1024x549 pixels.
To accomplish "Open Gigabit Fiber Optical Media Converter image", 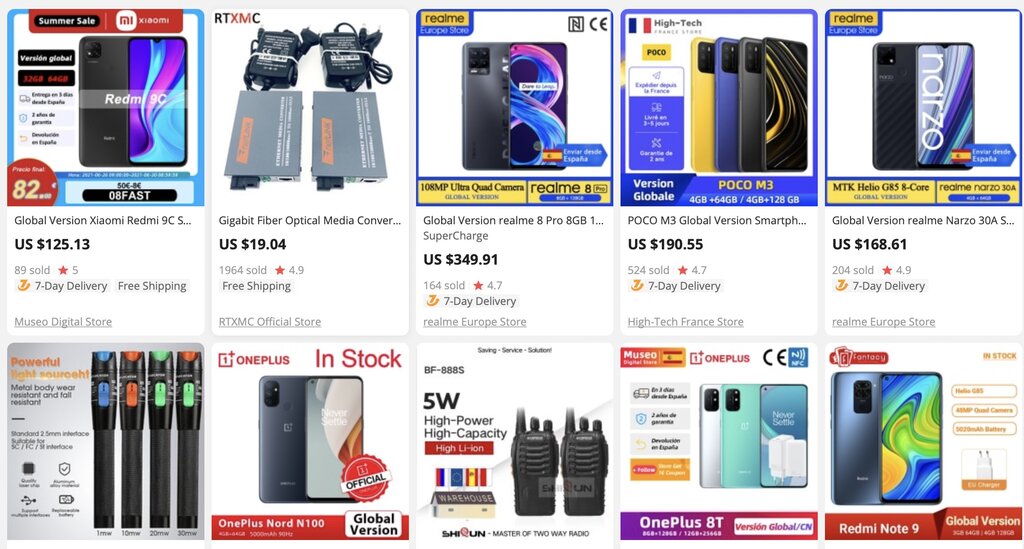I will pyautogui.click(x=310, y=108).
